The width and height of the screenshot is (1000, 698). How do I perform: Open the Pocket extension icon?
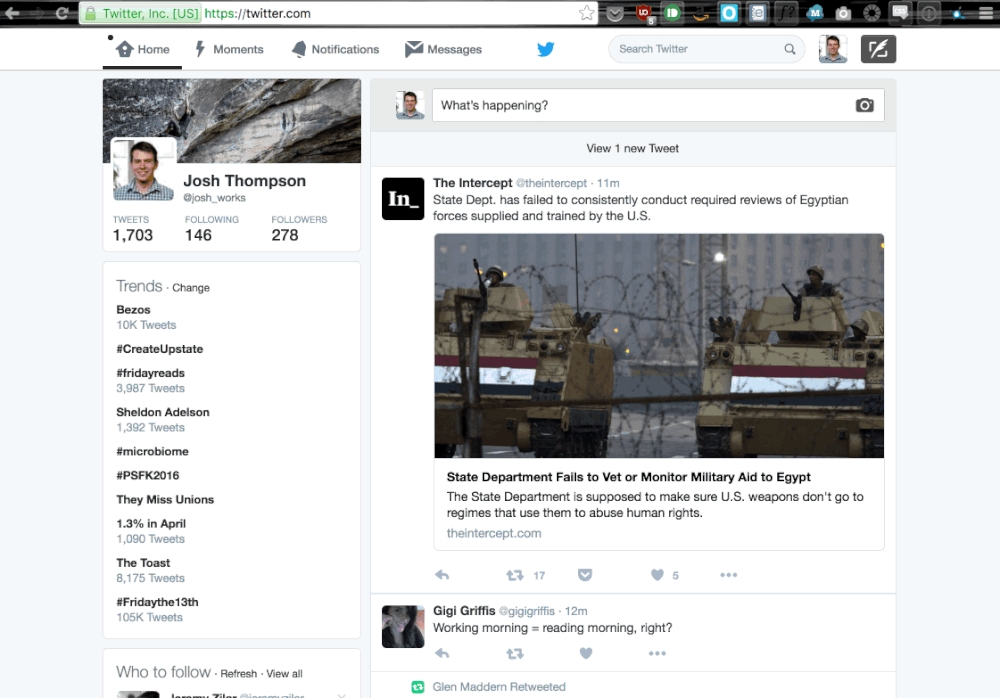pyautogui.click(x=615, y=13)
